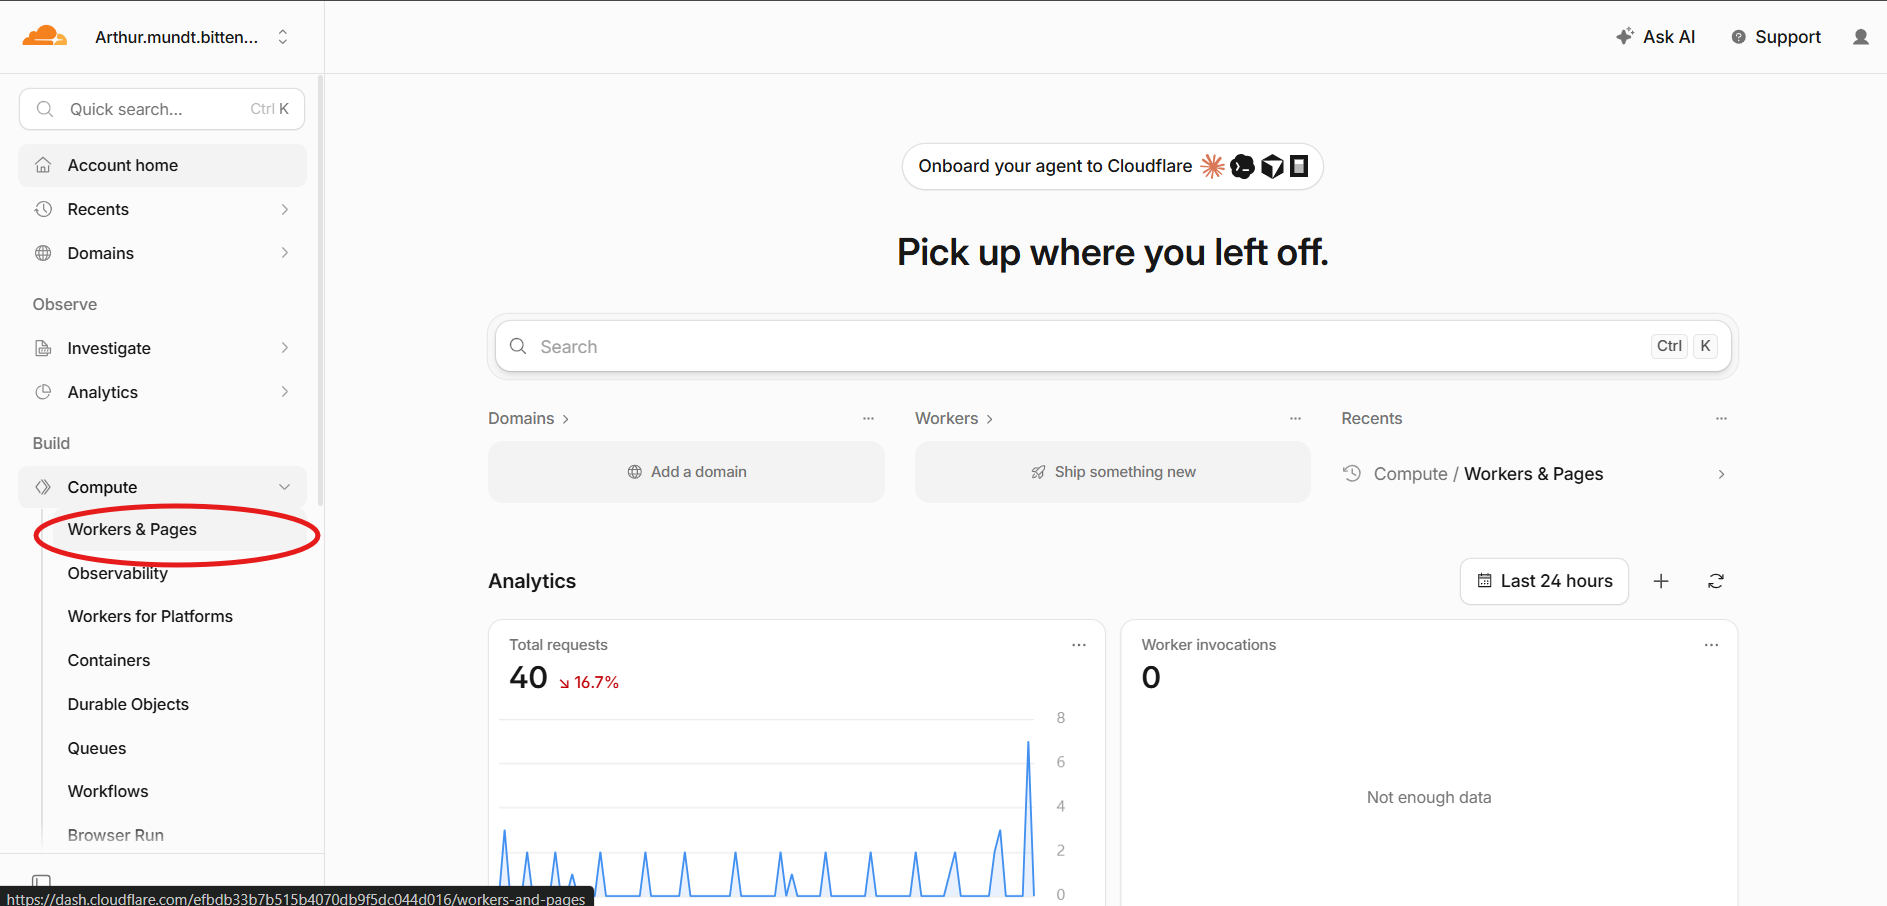Click the Not enough data message
This screenshot has height=906, width=1887.
[x=1429, y=797]
